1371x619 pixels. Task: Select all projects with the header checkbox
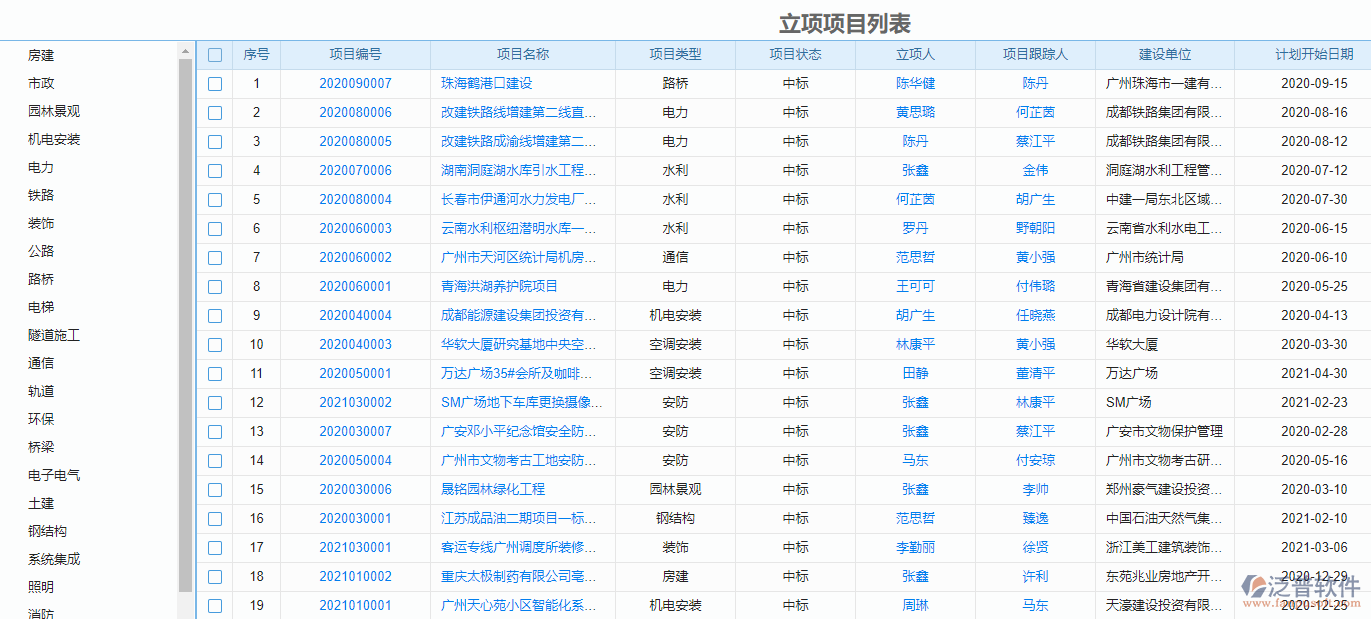(x=214, y=55)
